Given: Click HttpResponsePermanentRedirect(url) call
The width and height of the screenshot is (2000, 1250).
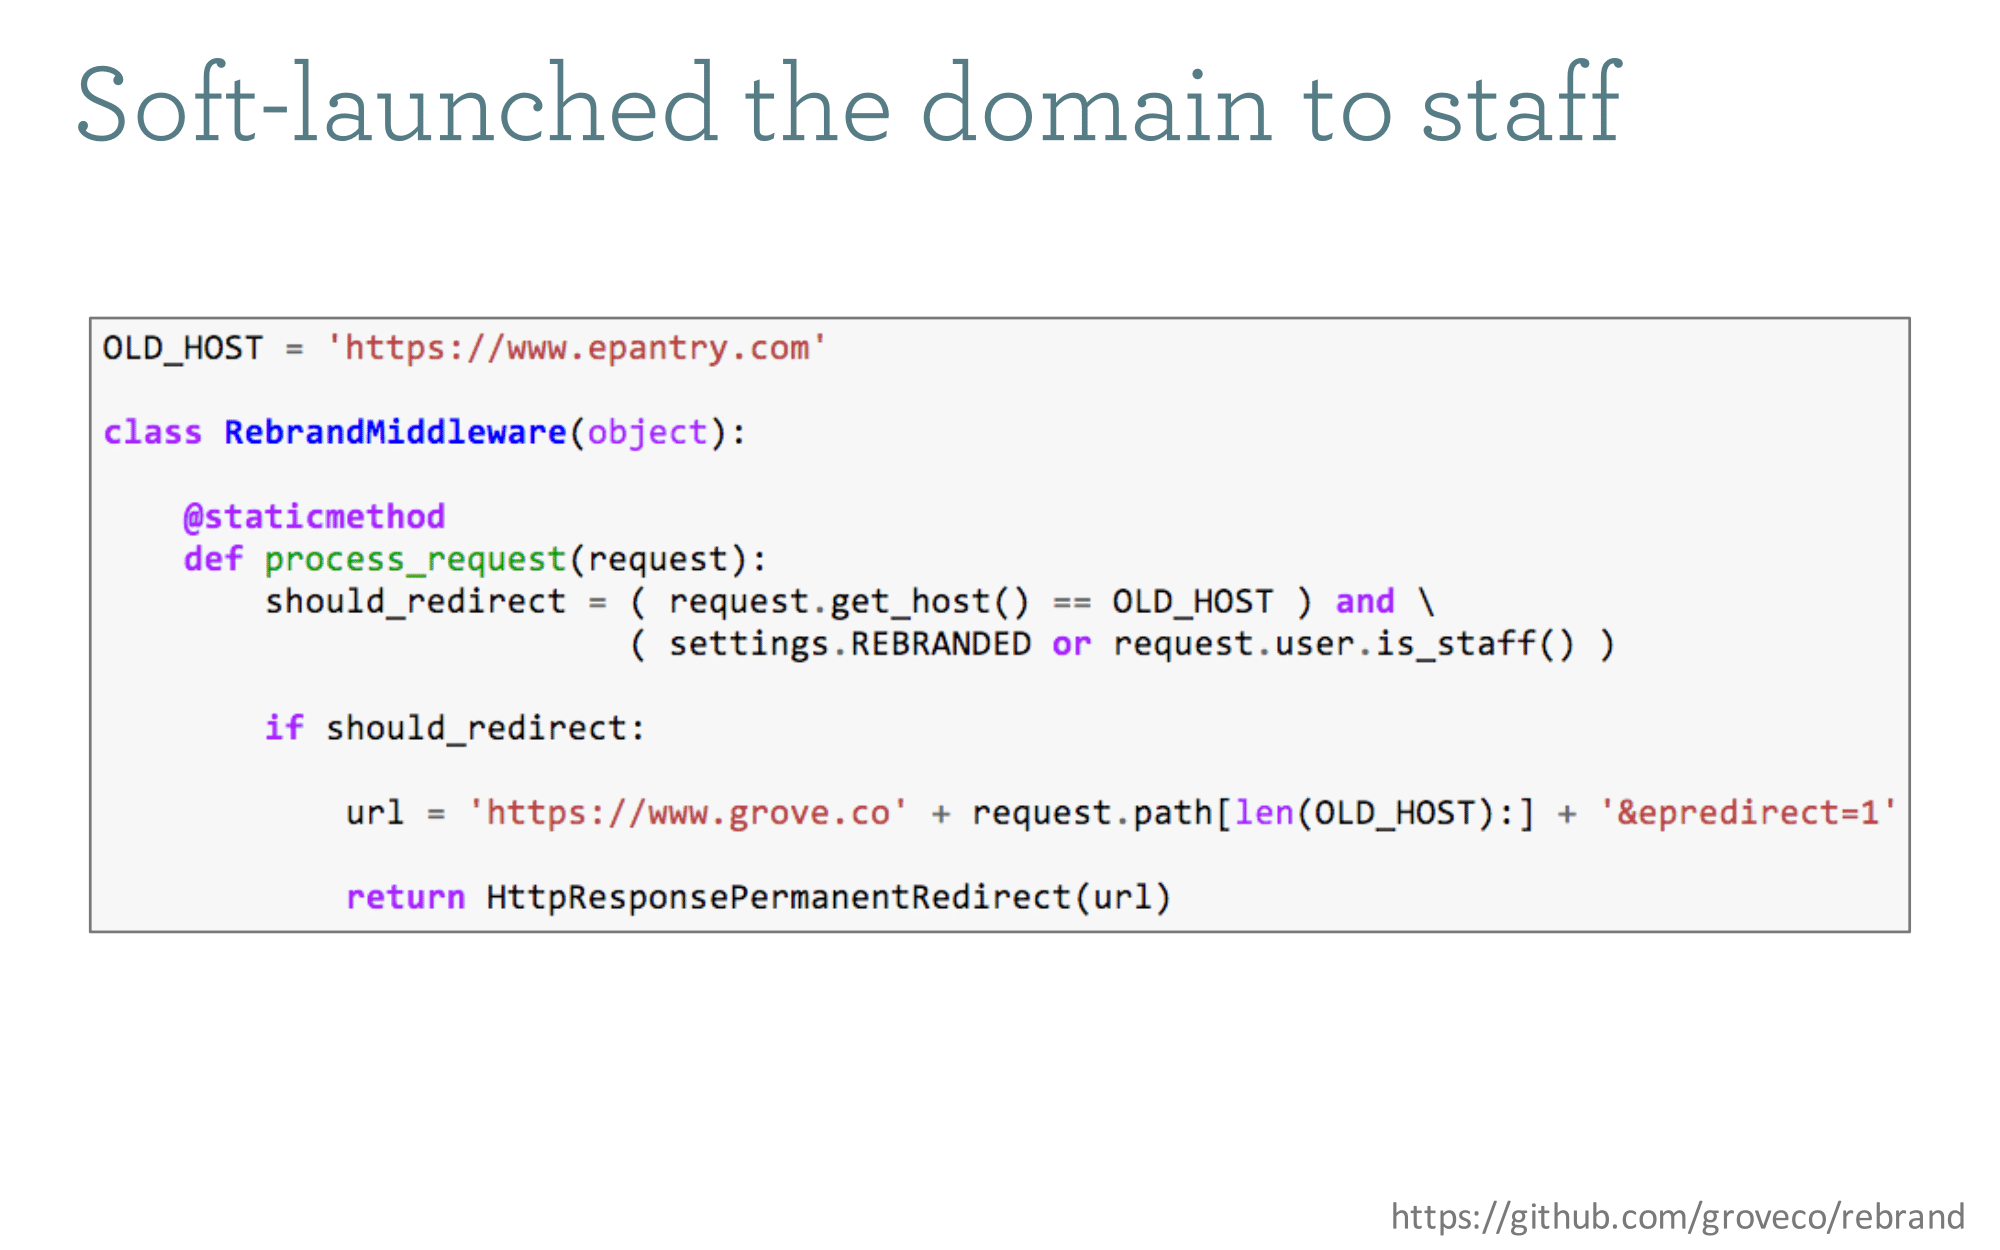Looking at the screenshot, I should point(828,897).
